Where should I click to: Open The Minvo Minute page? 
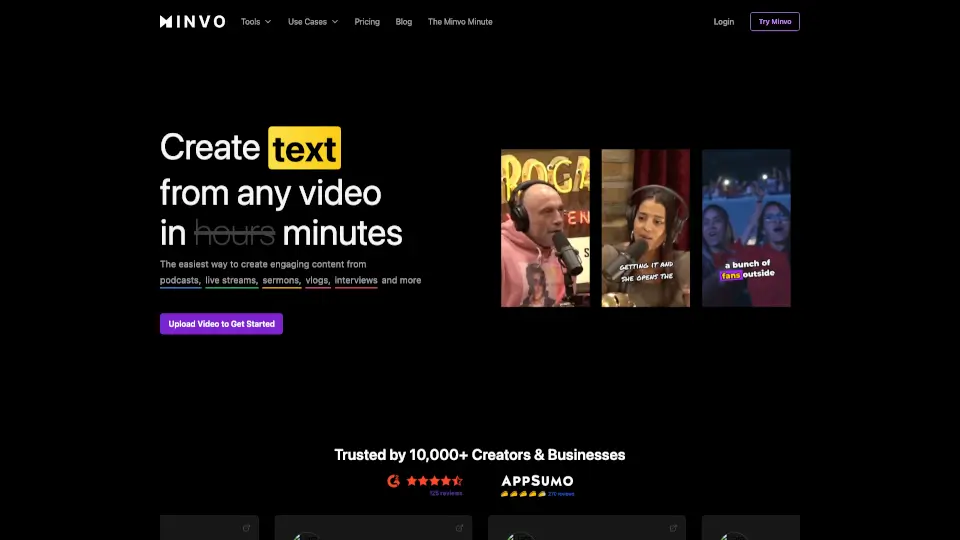click(460, 21)
